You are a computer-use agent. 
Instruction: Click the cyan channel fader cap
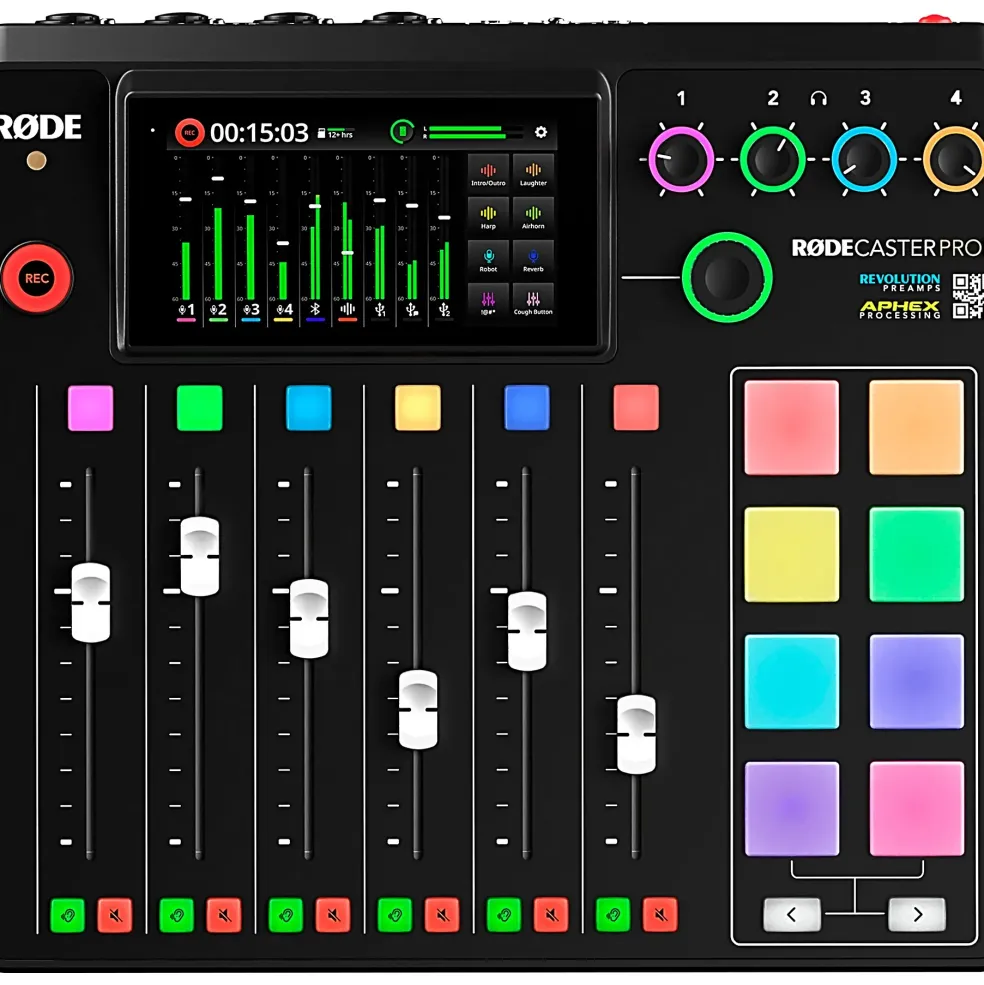309,619
